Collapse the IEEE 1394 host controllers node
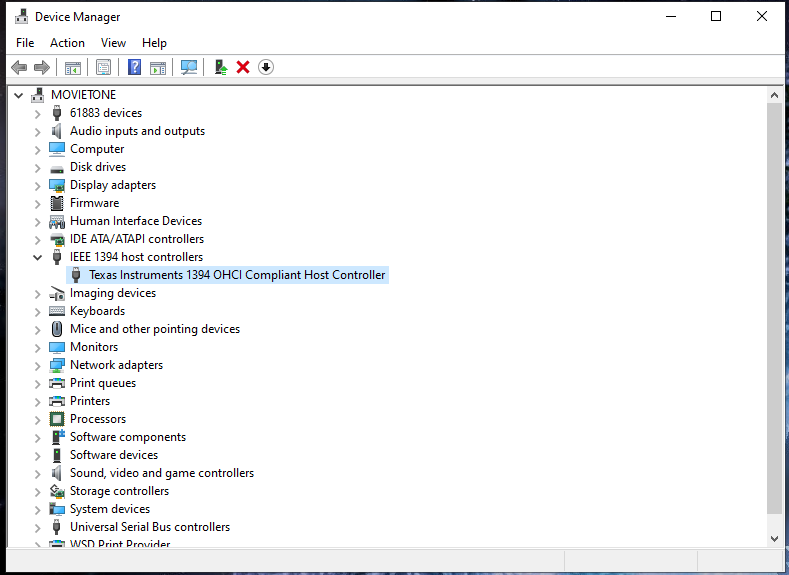Viewport: 789px width, 575px height. 38,257
